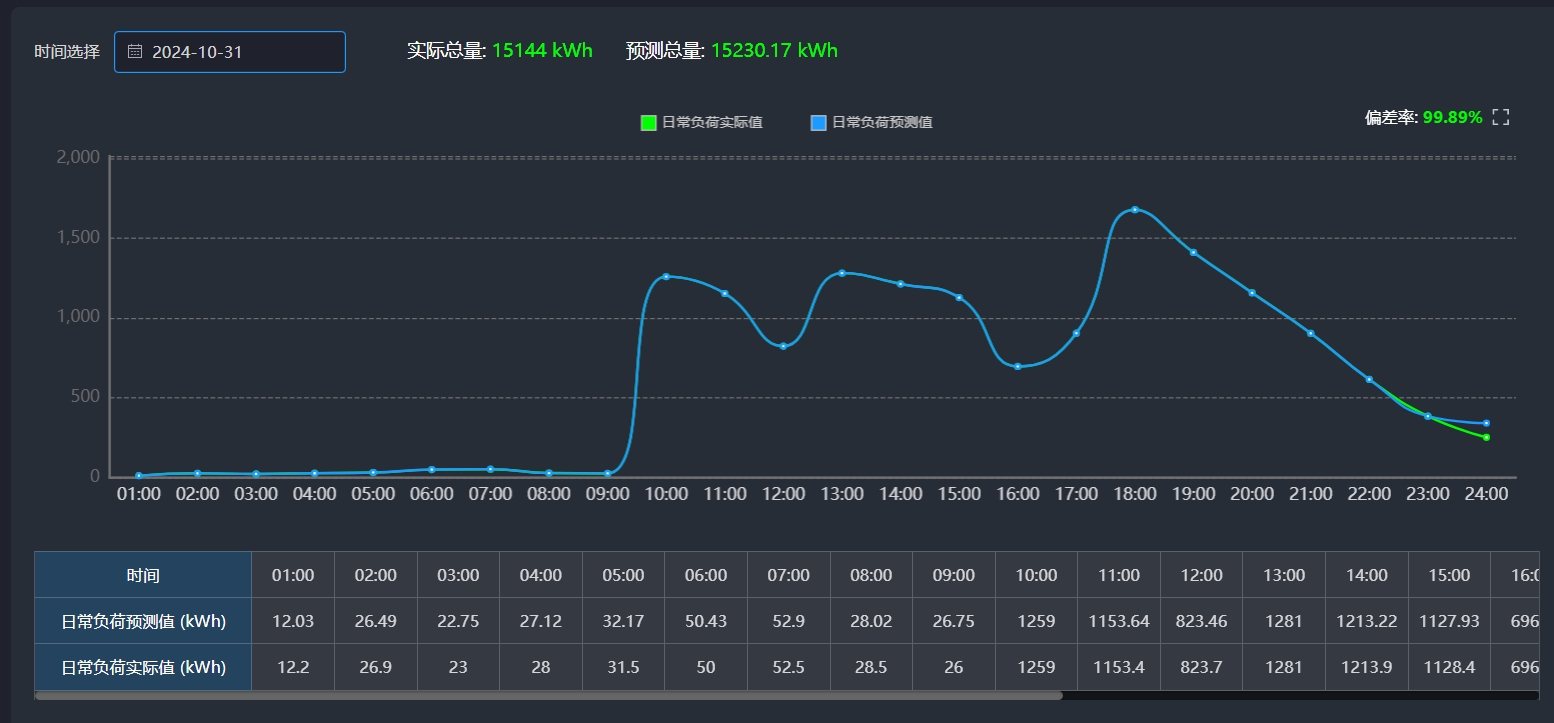
Task: Click the table's horizontal scrollbar thumb
Action: click(548, 695)
